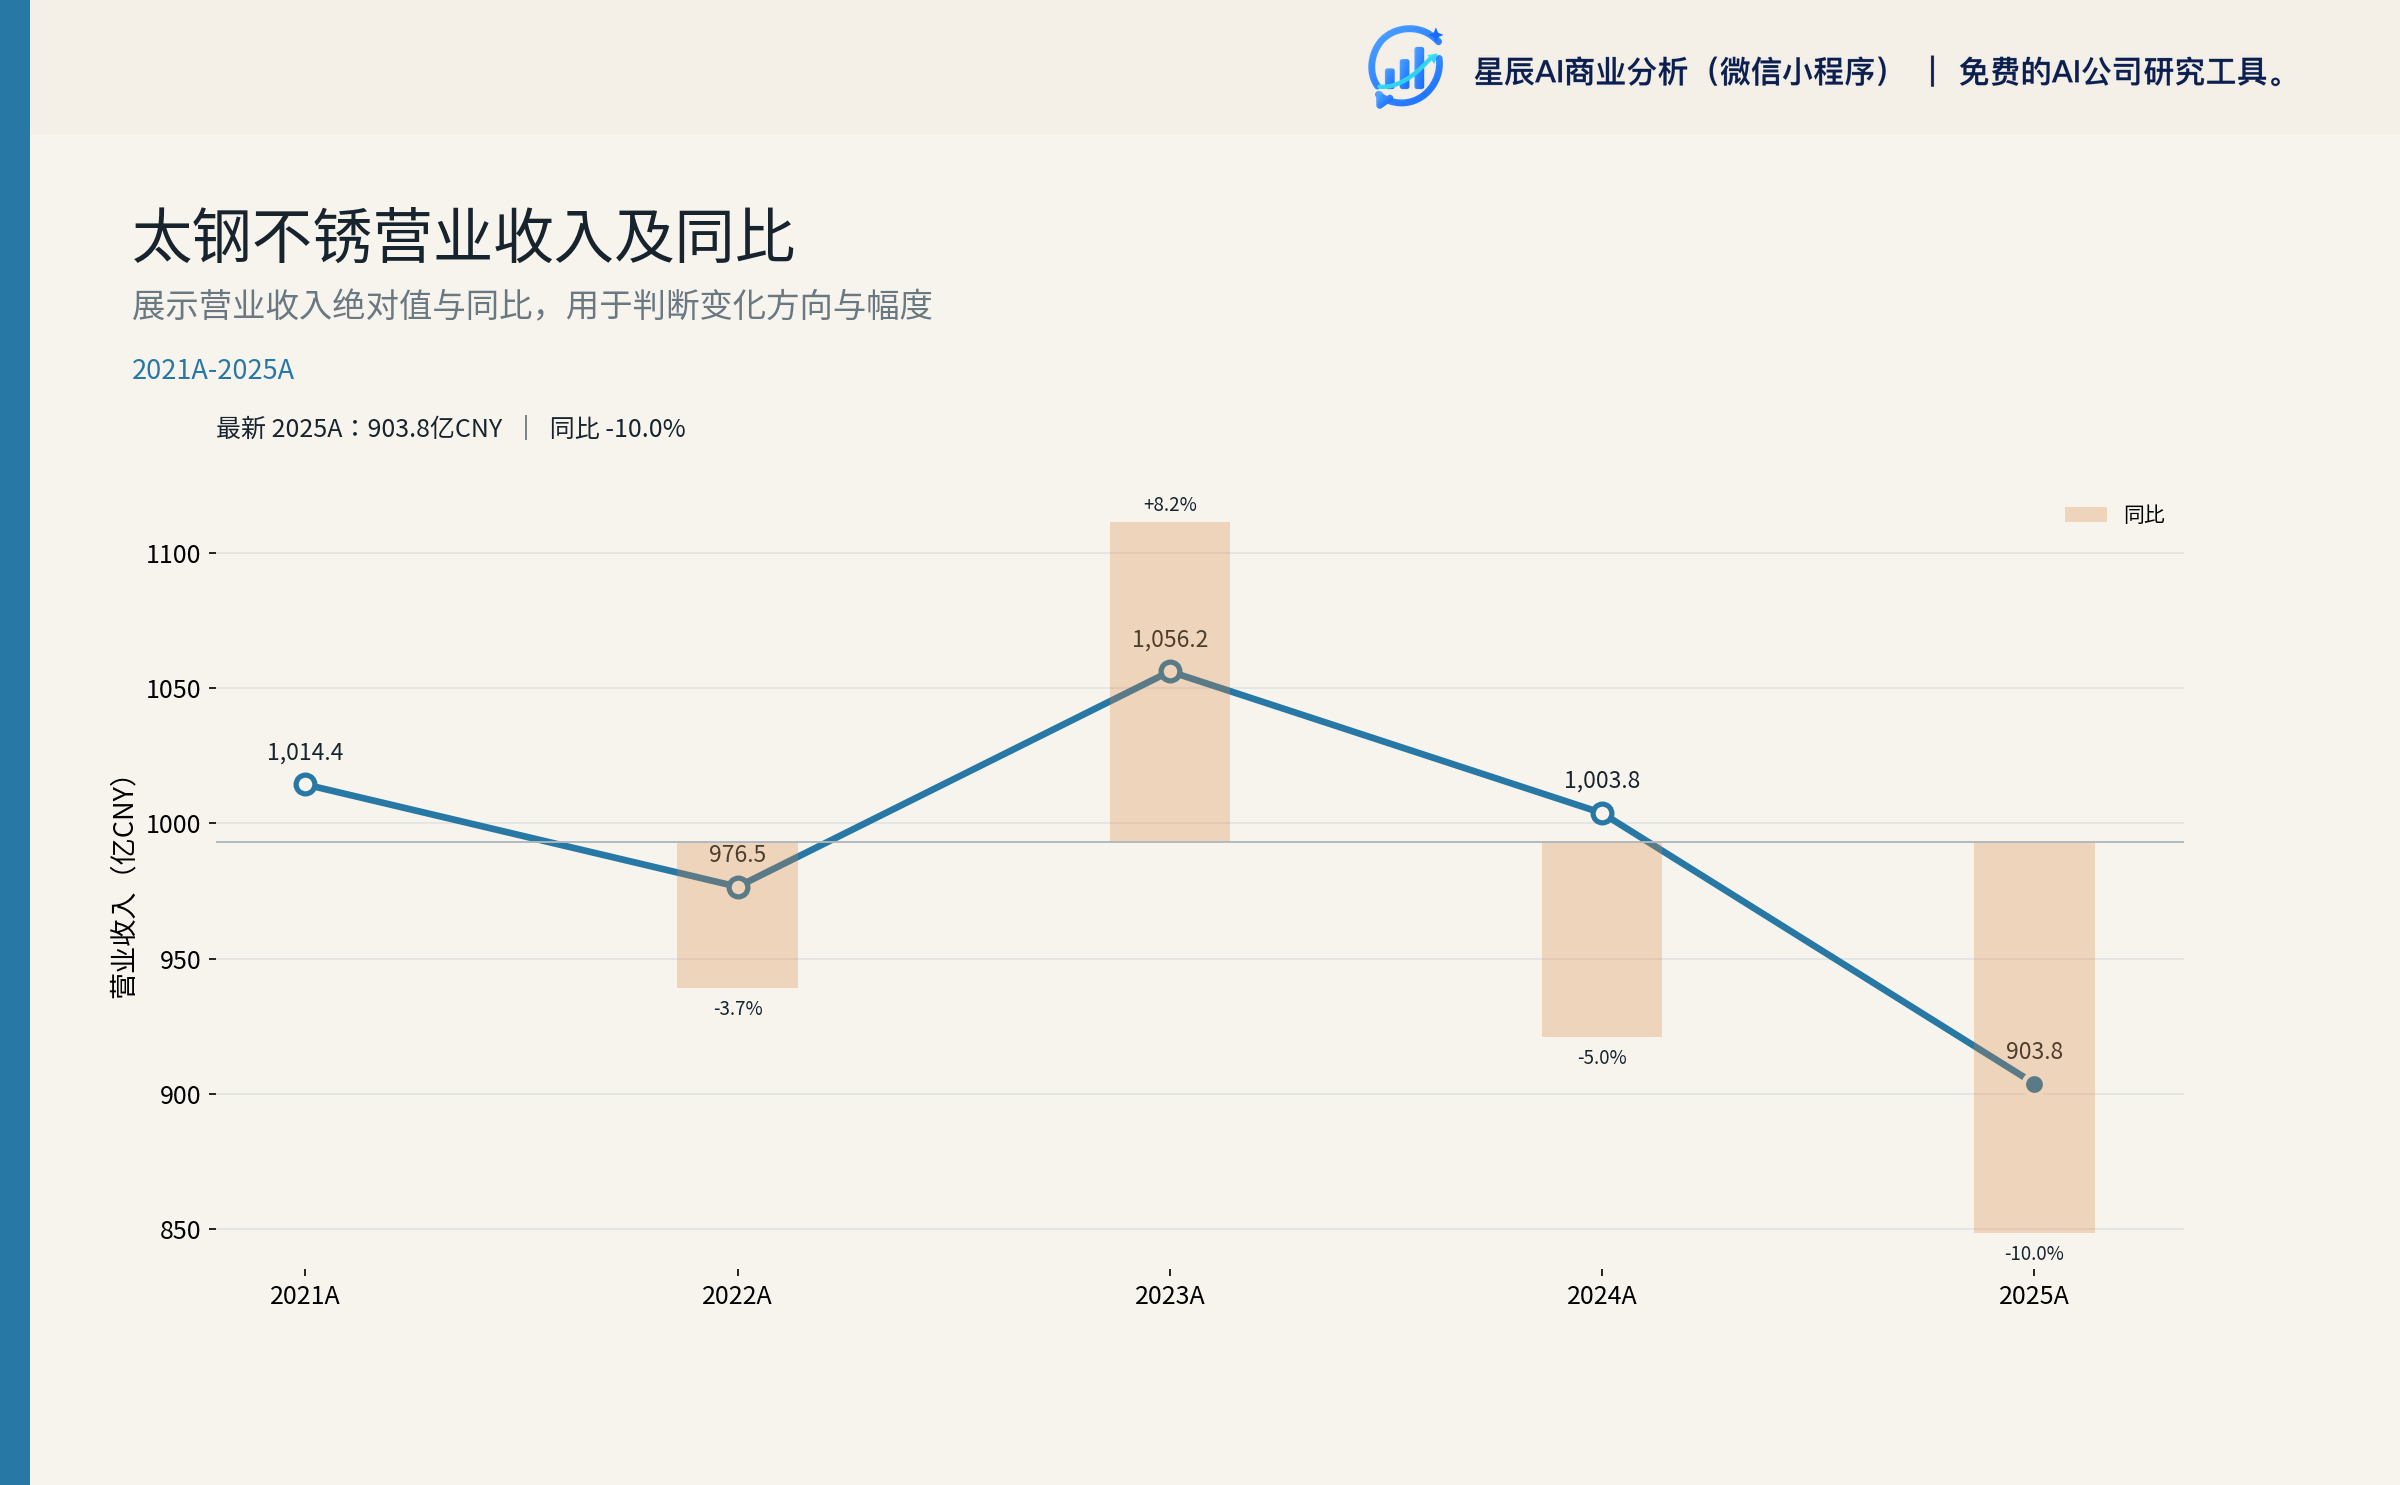Click the 2024A negative 同比 bar

point(1602,939)
